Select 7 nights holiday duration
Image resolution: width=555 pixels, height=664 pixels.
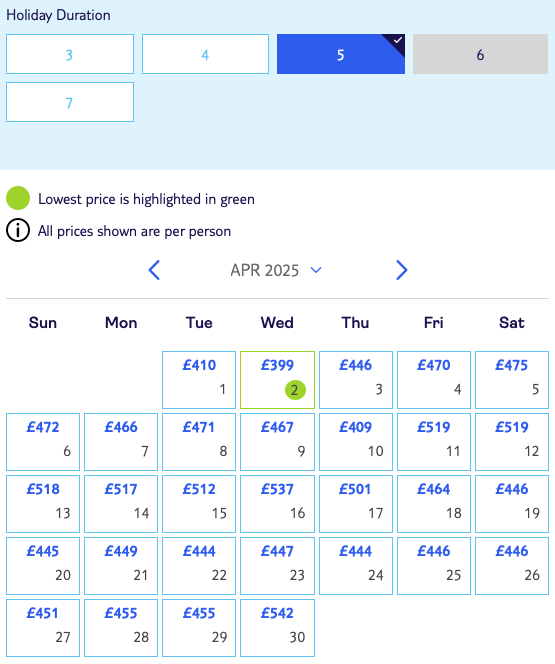(x=70, y=102)
